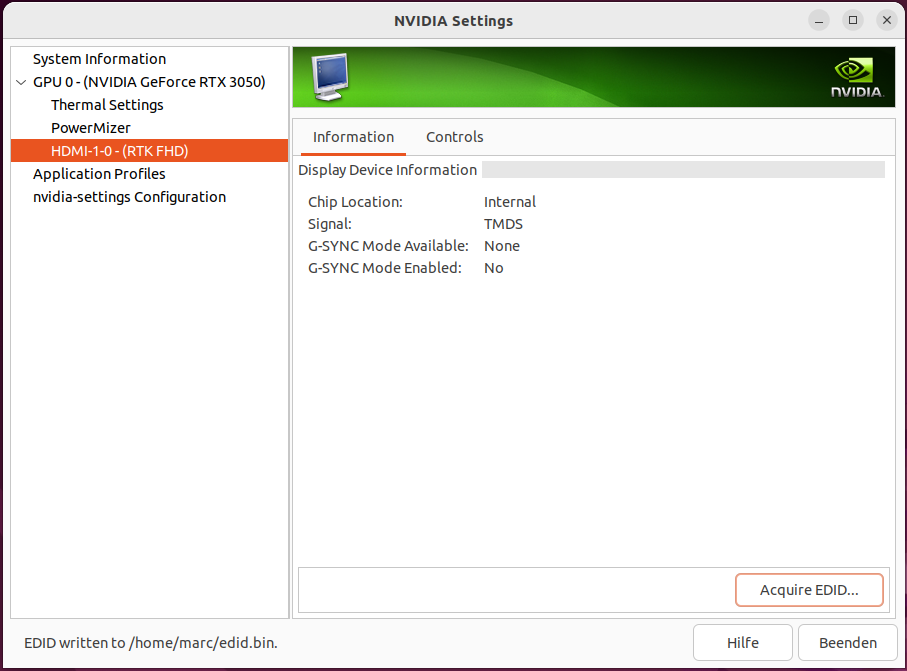Screen dimensions: 907x671
Task: Open nvidia-settings Configuration page
Action: click(130, 197)
